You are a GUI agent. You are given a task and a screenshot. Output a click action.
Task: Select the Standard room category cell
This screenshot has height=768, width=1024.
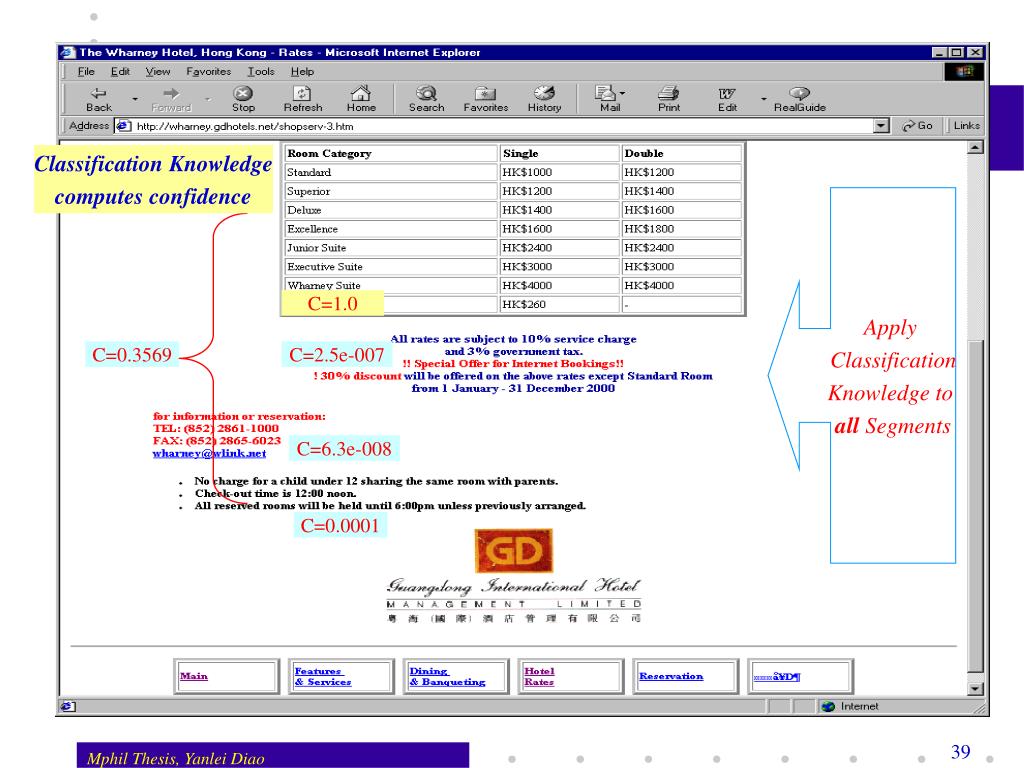coord(391,172)
